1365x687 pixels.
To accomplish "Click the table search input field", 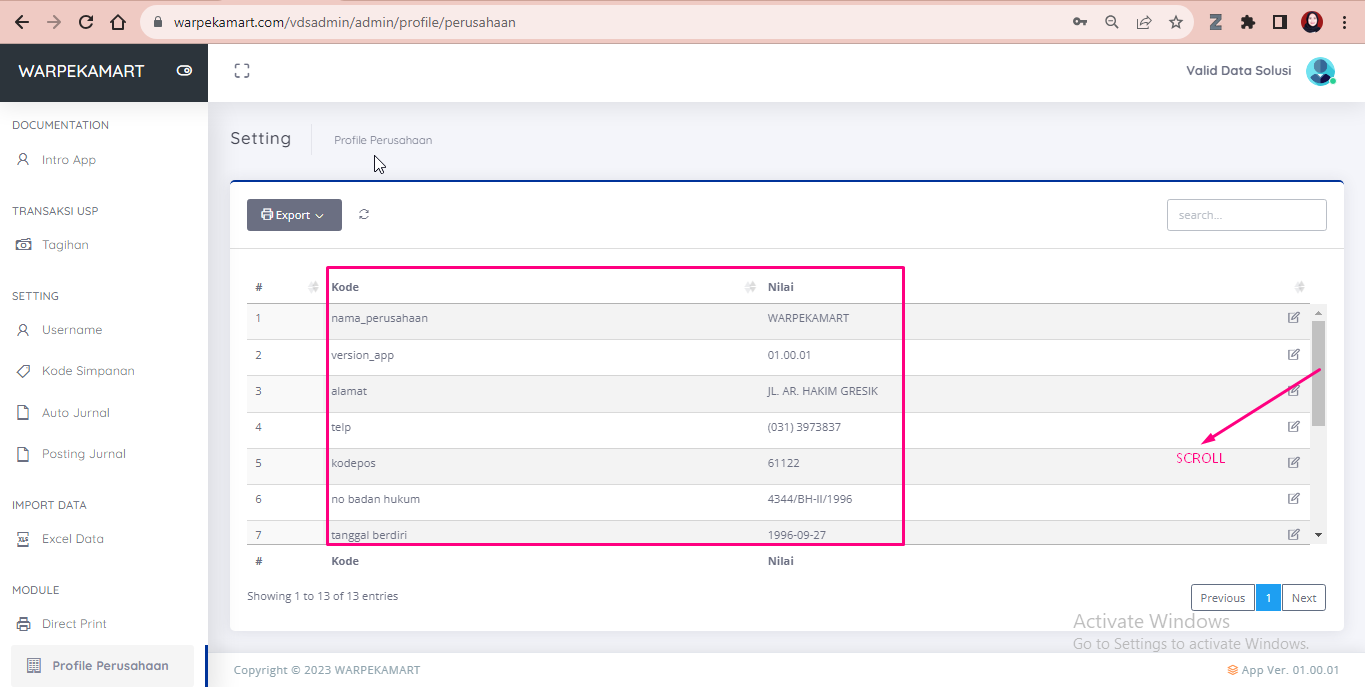I will (x=1246, y=215).
